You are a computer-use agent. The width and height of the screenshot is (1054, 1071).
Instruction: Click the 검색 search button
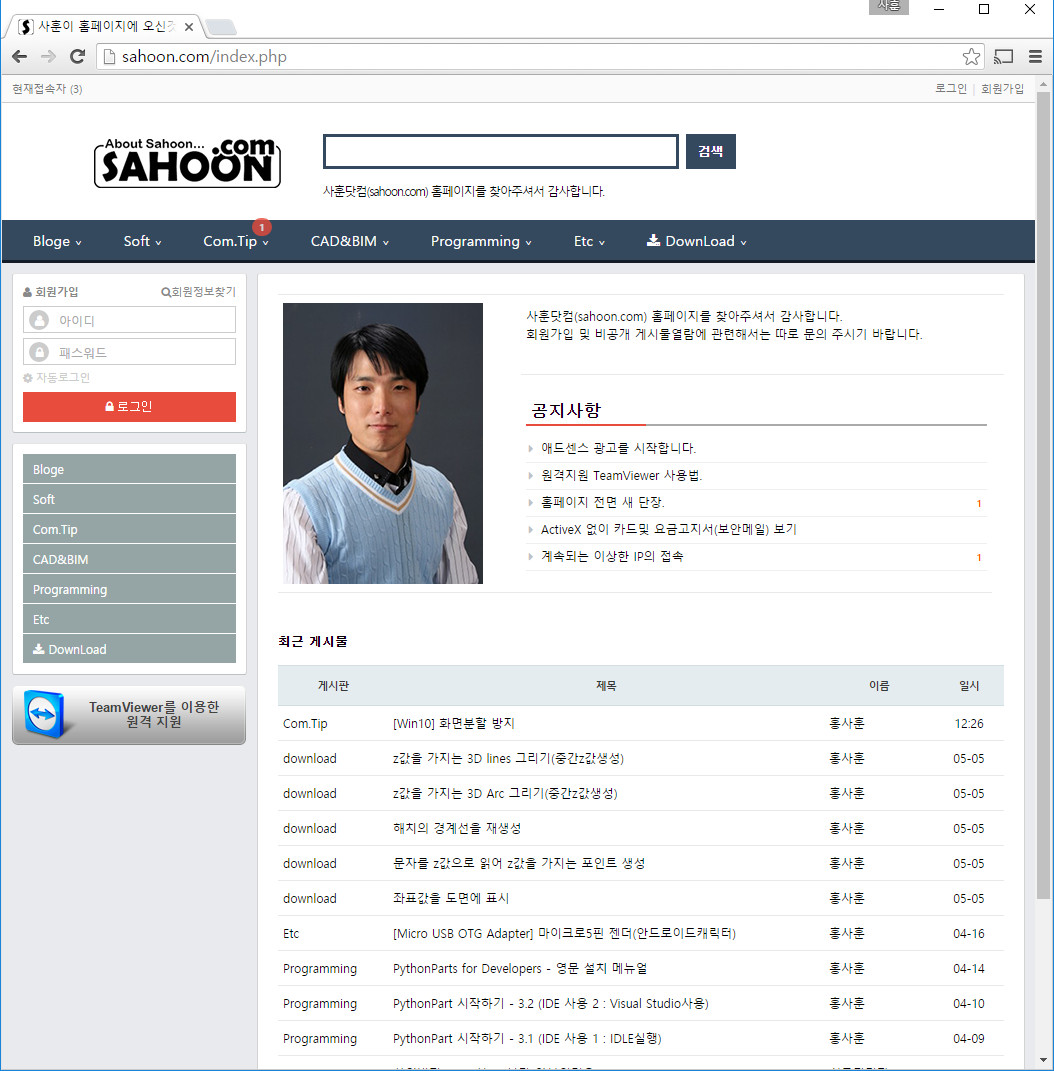point(710,151)
